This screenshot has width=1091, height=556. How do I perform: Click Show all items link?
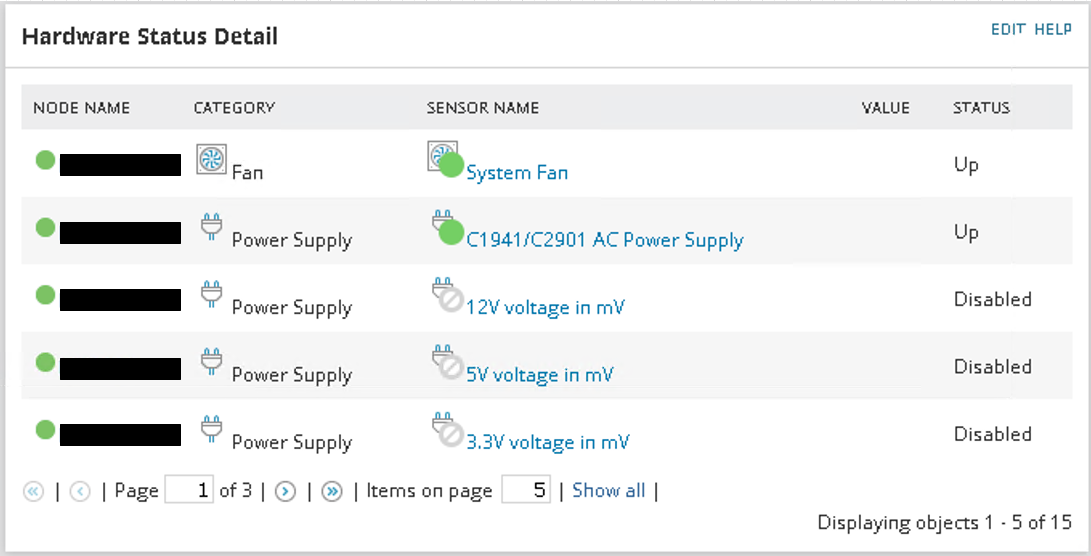click(608, 490)
